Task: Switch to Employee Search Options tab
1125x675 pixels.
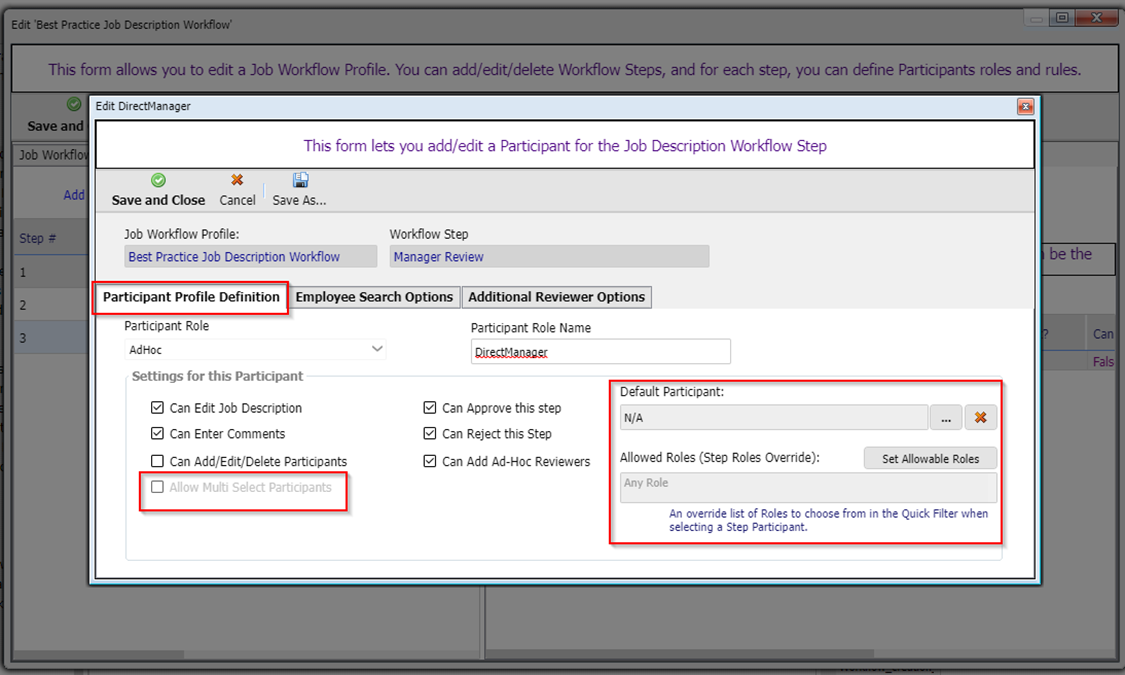Action: click(x=375, y=297)
